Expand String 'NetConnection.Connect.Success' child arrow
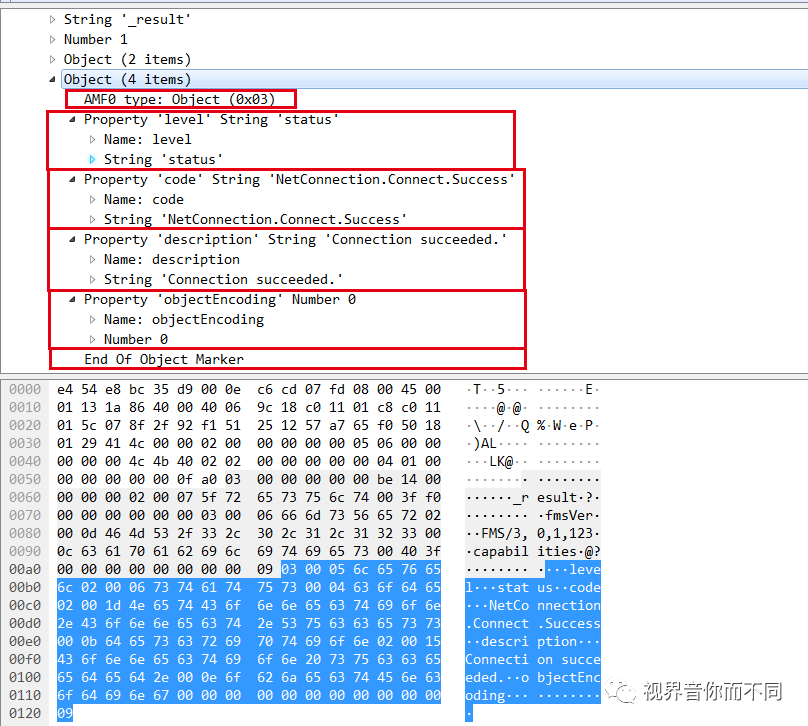Image resolution: width=808 pixels, height=726 pixels. [x=92, y=220]
